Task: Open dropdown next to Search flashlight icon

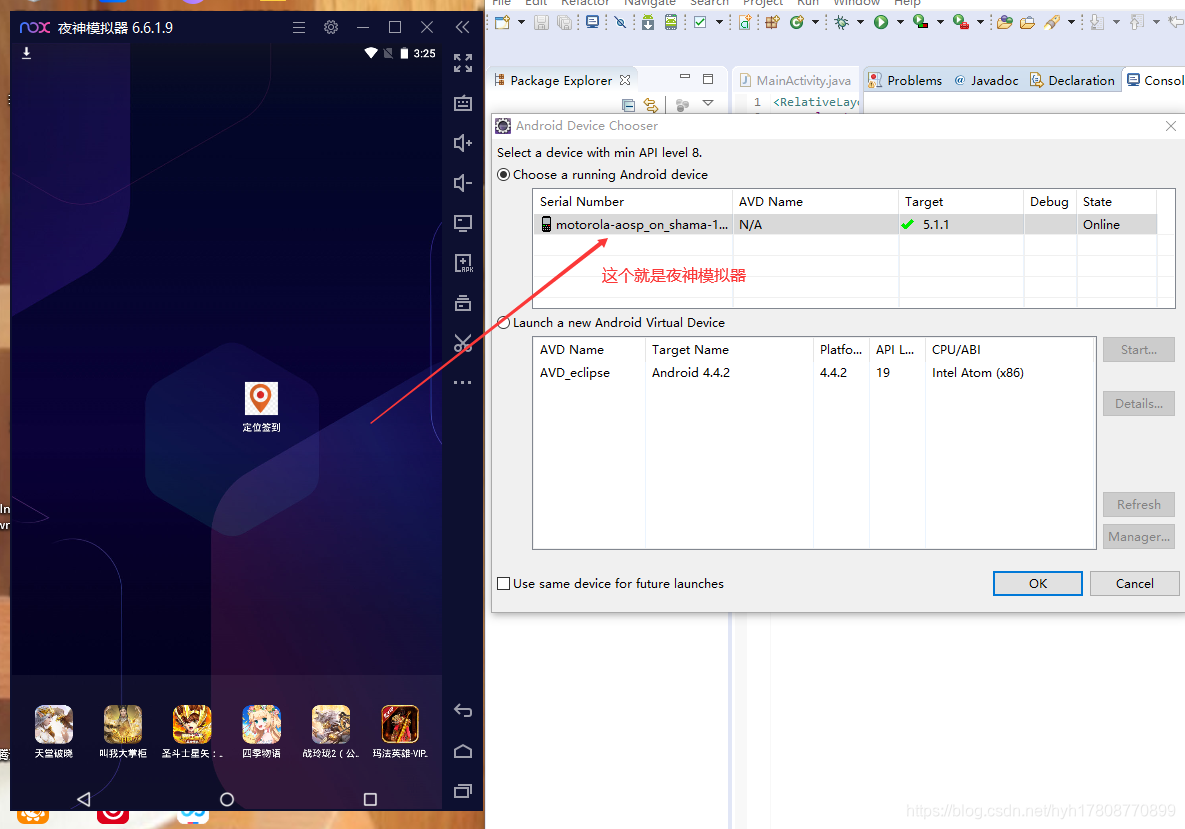Action: (1071, 22)
